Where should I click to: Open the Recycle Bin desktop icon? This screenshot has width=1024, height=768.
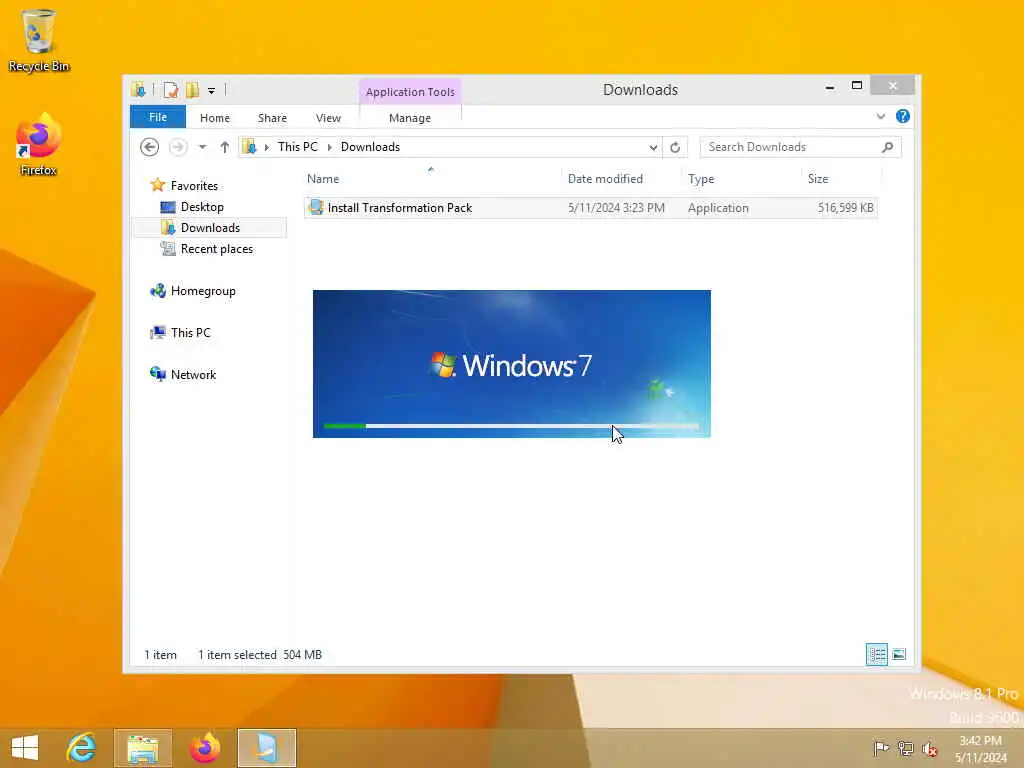click(39, 39)
